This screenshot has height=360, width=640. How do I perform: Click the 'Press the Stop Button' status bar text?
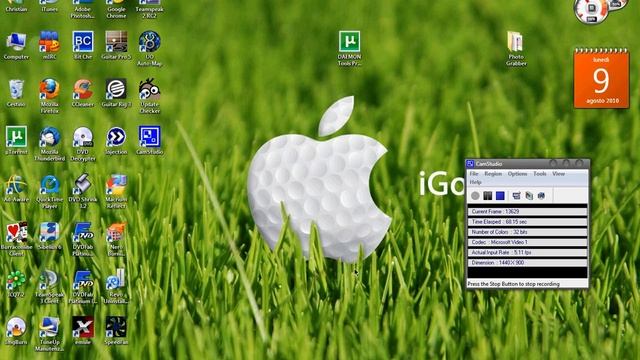coord(513,284)
